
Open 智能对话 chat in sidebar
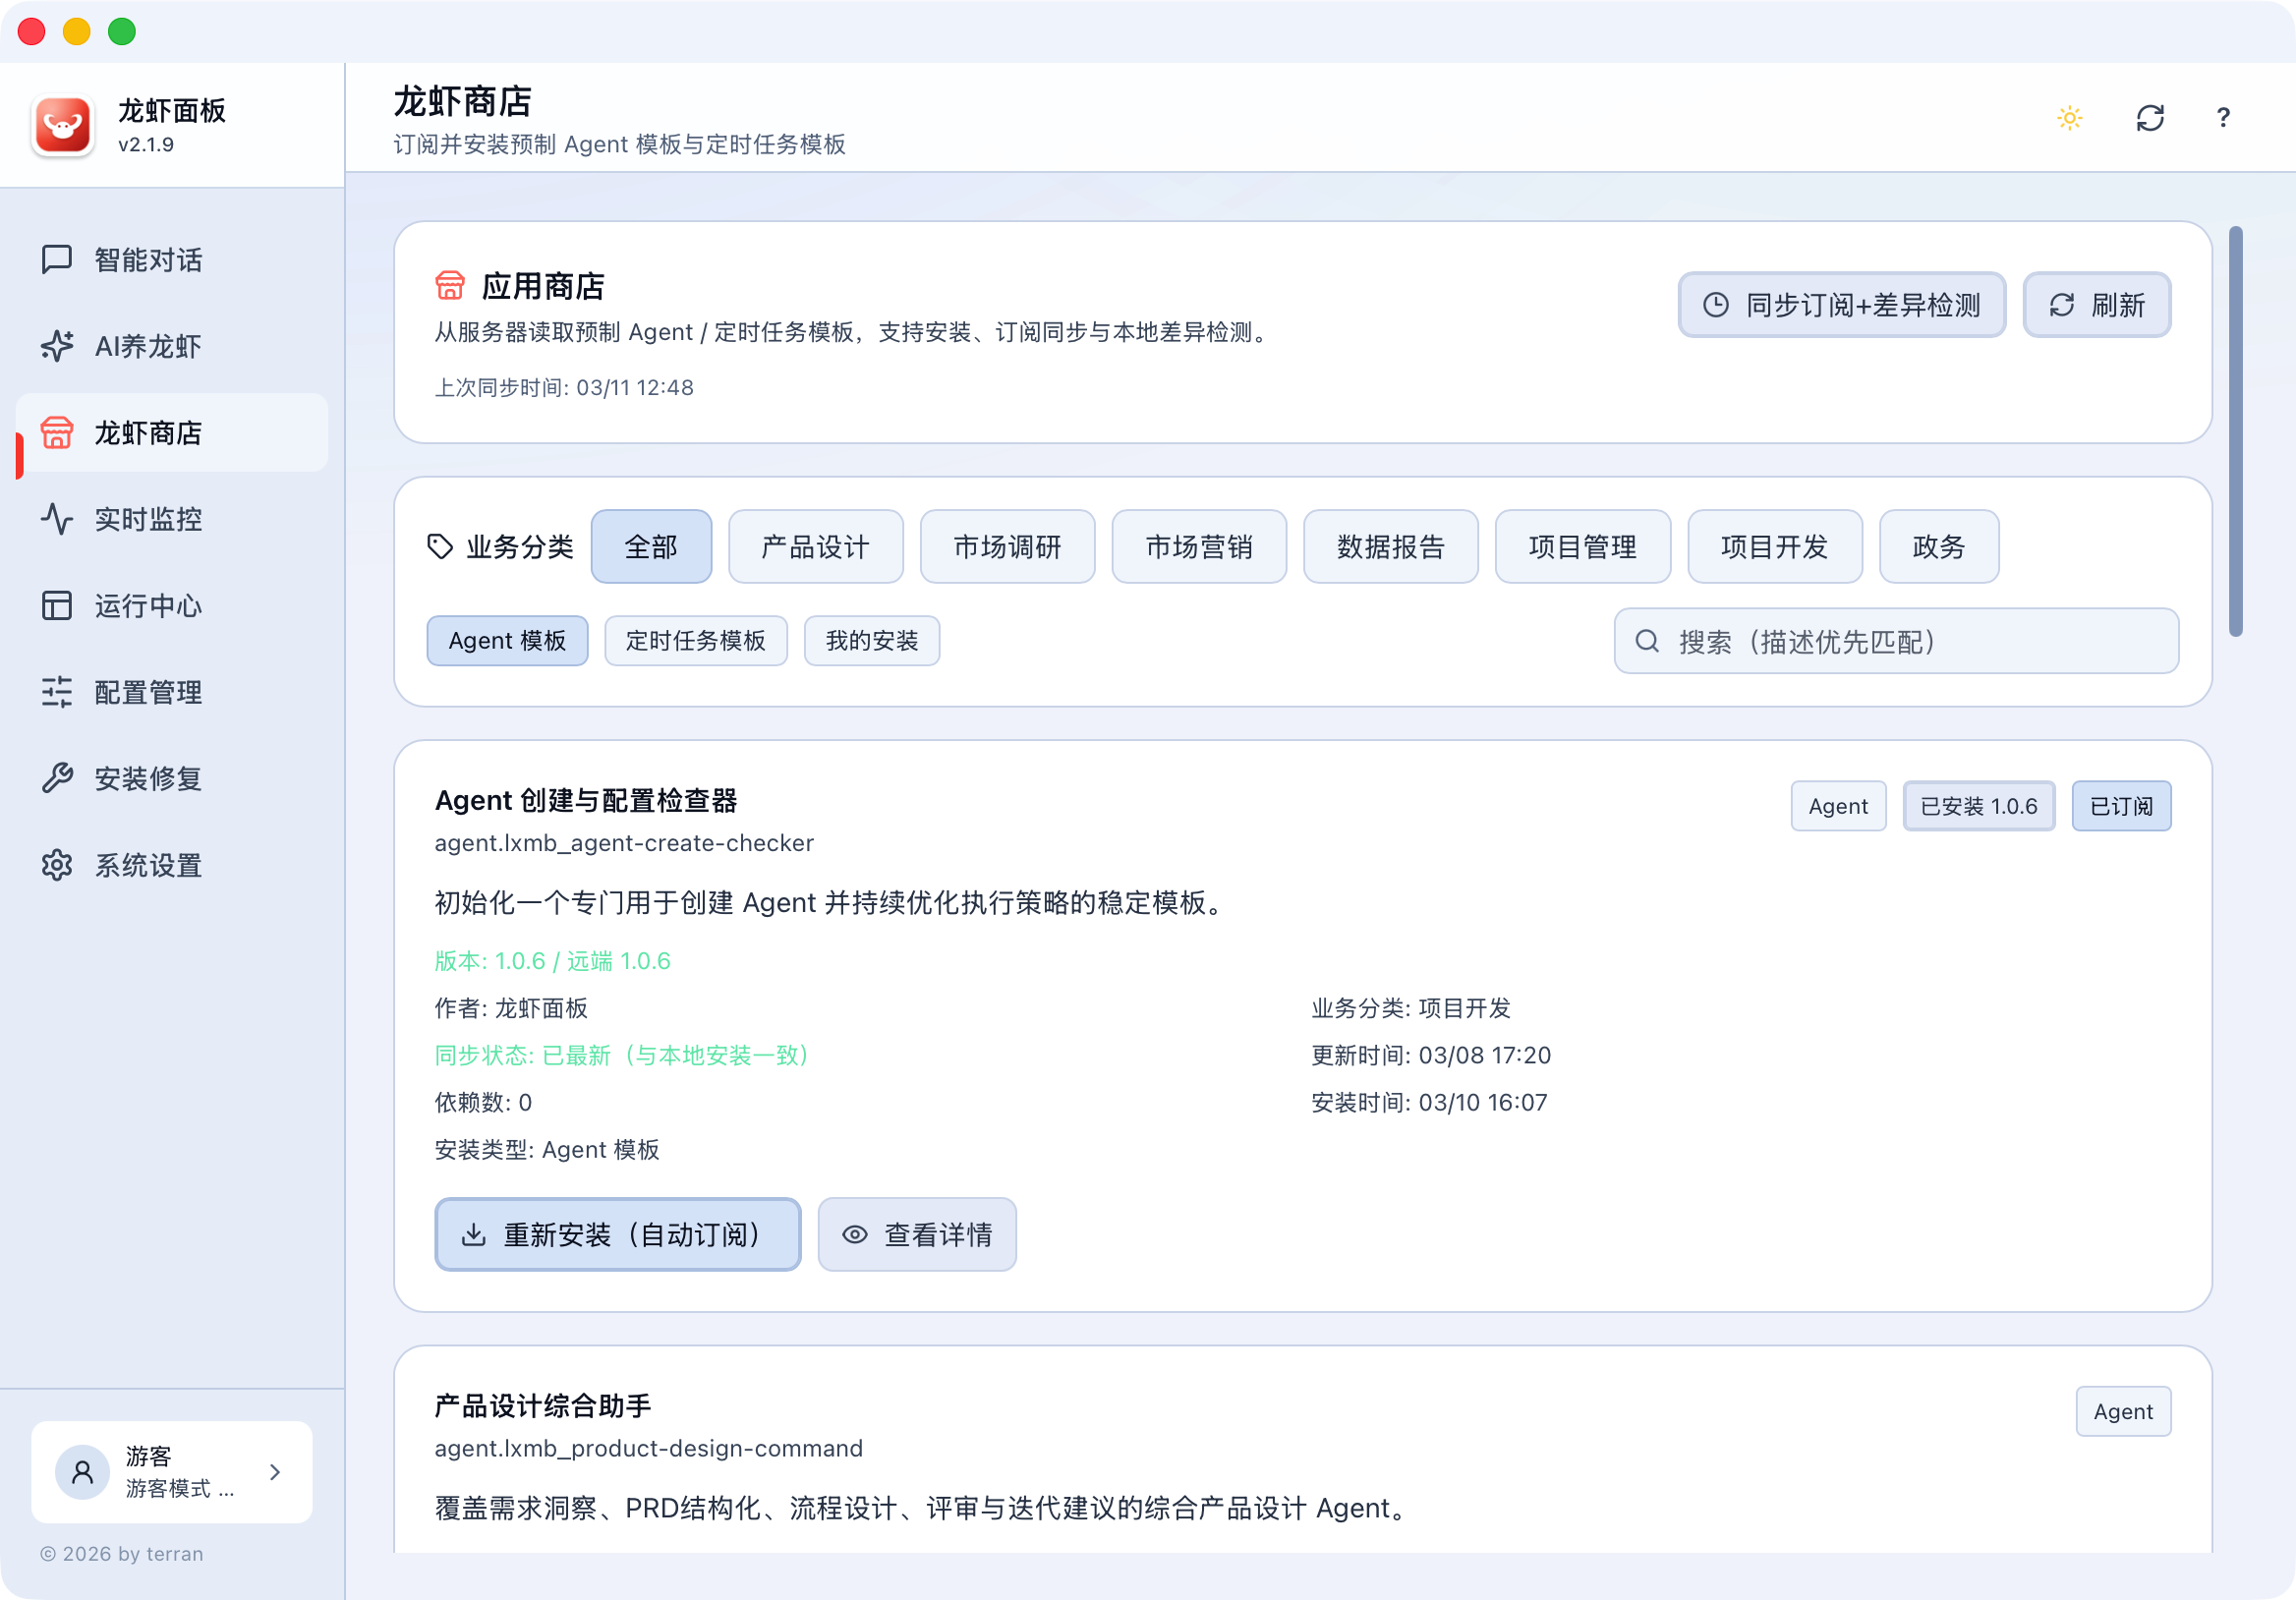pyautogui.click(x=148, y=260)
